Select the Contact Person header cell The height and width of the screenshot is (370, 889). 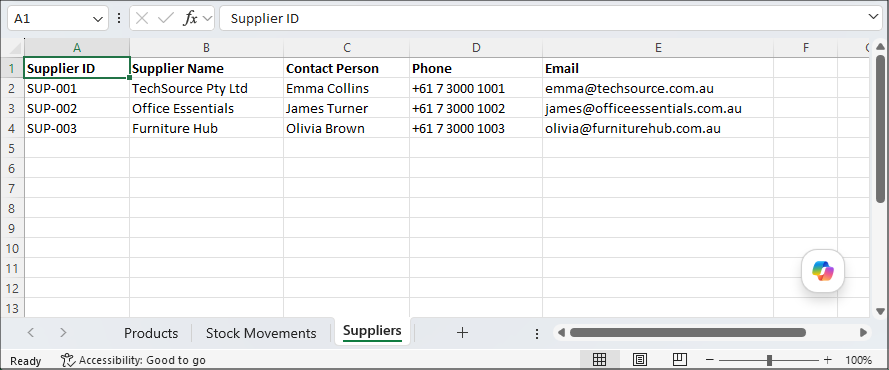click(346, 68)
